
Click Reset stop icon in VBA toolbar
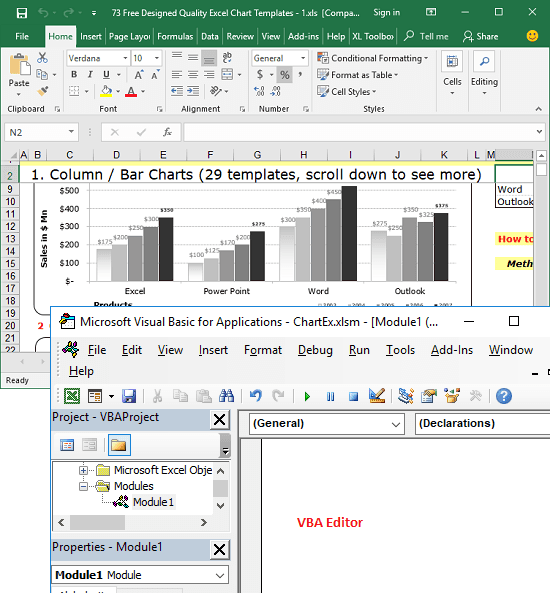(353, 396)
